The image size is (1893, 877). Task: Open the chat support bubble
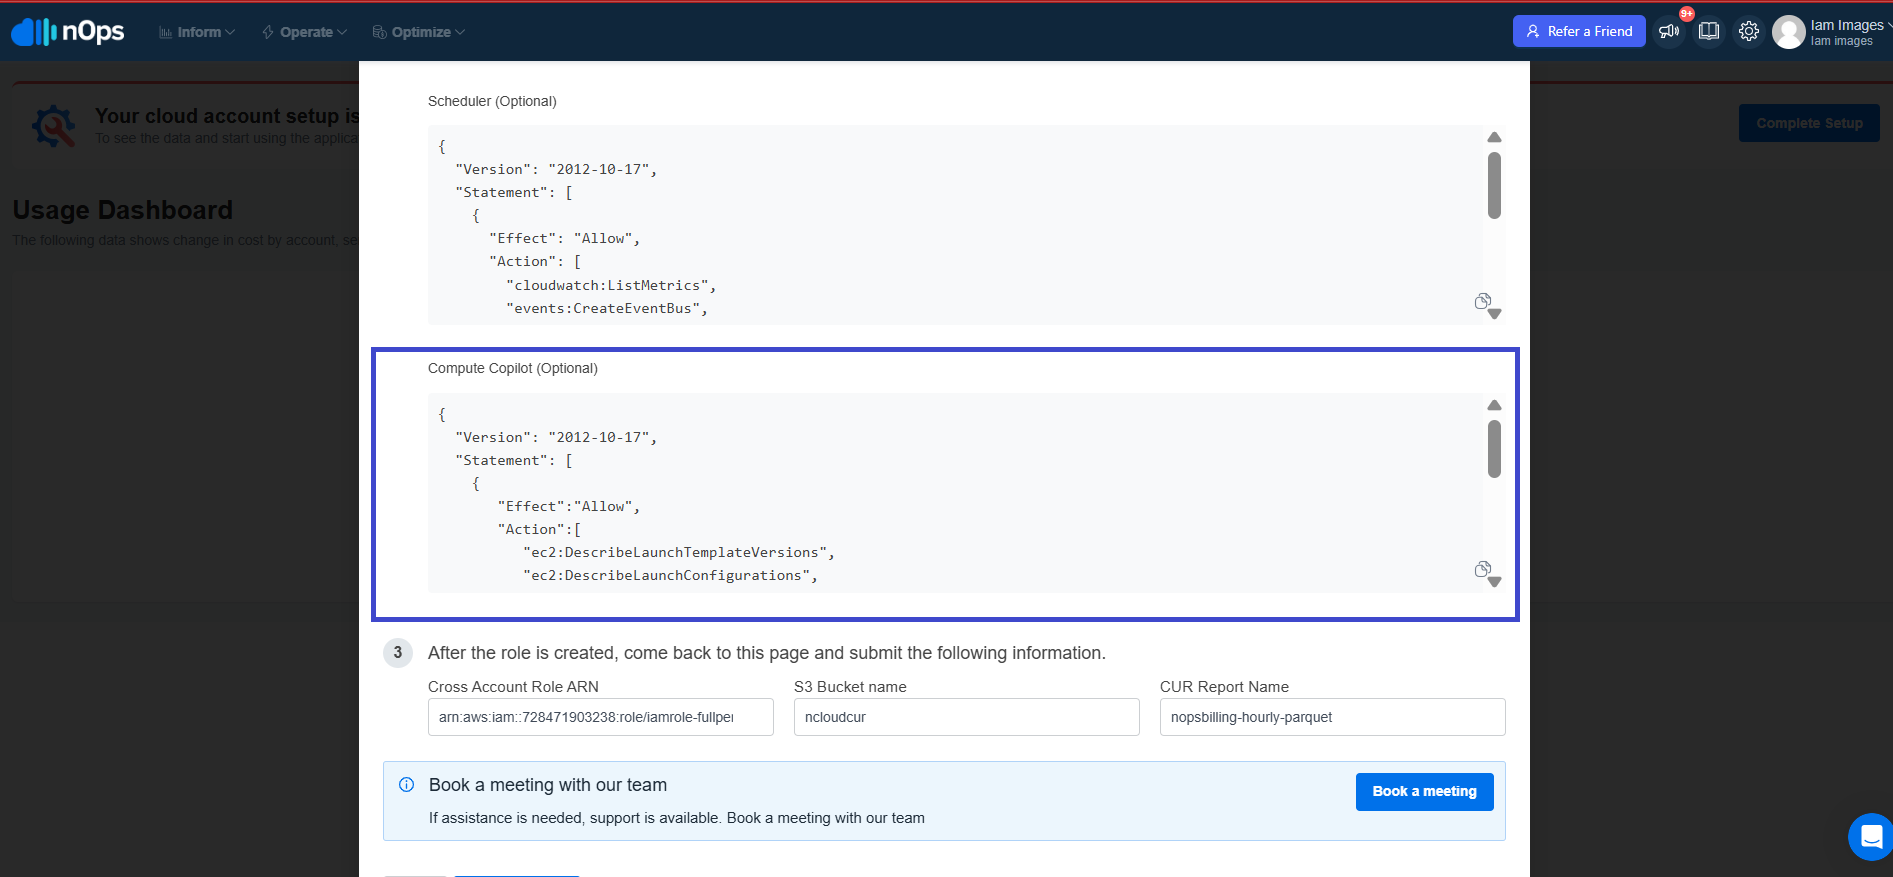point(1870,837)
